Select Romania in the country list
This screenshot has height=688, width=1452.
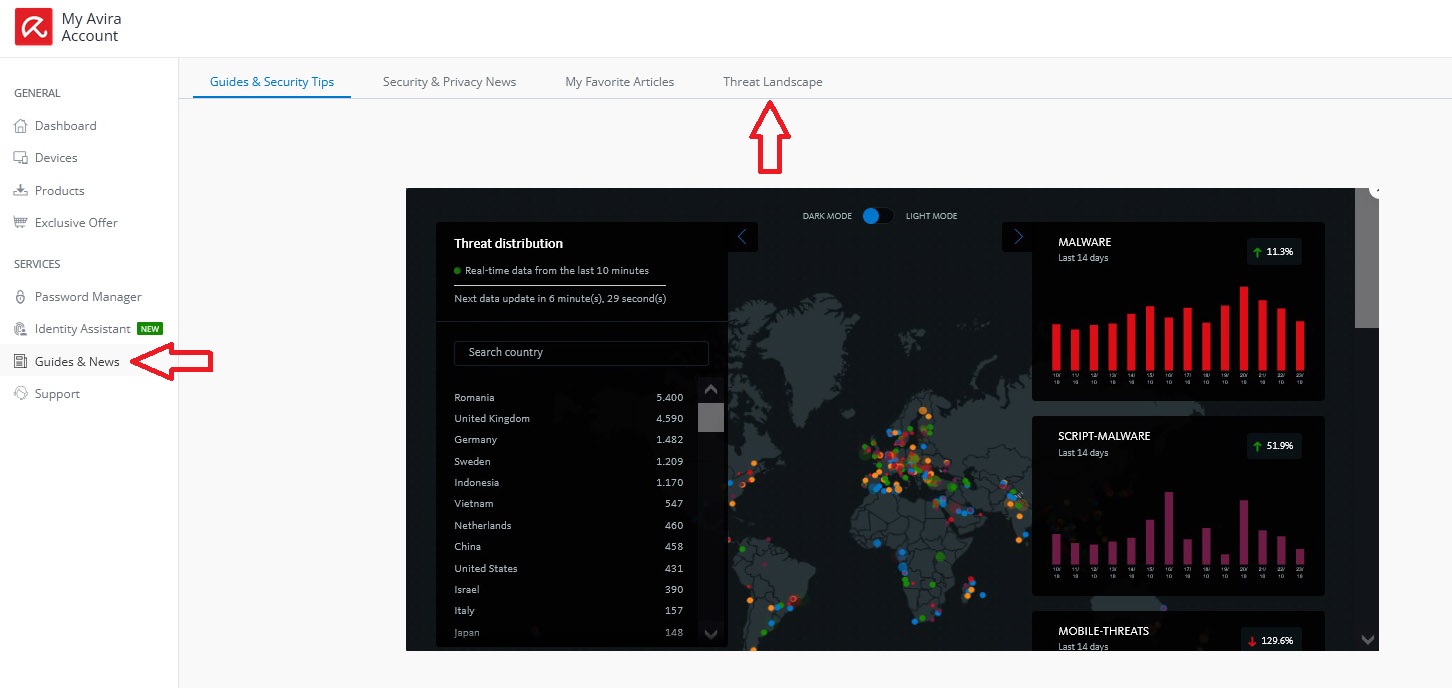coord(474,398)
